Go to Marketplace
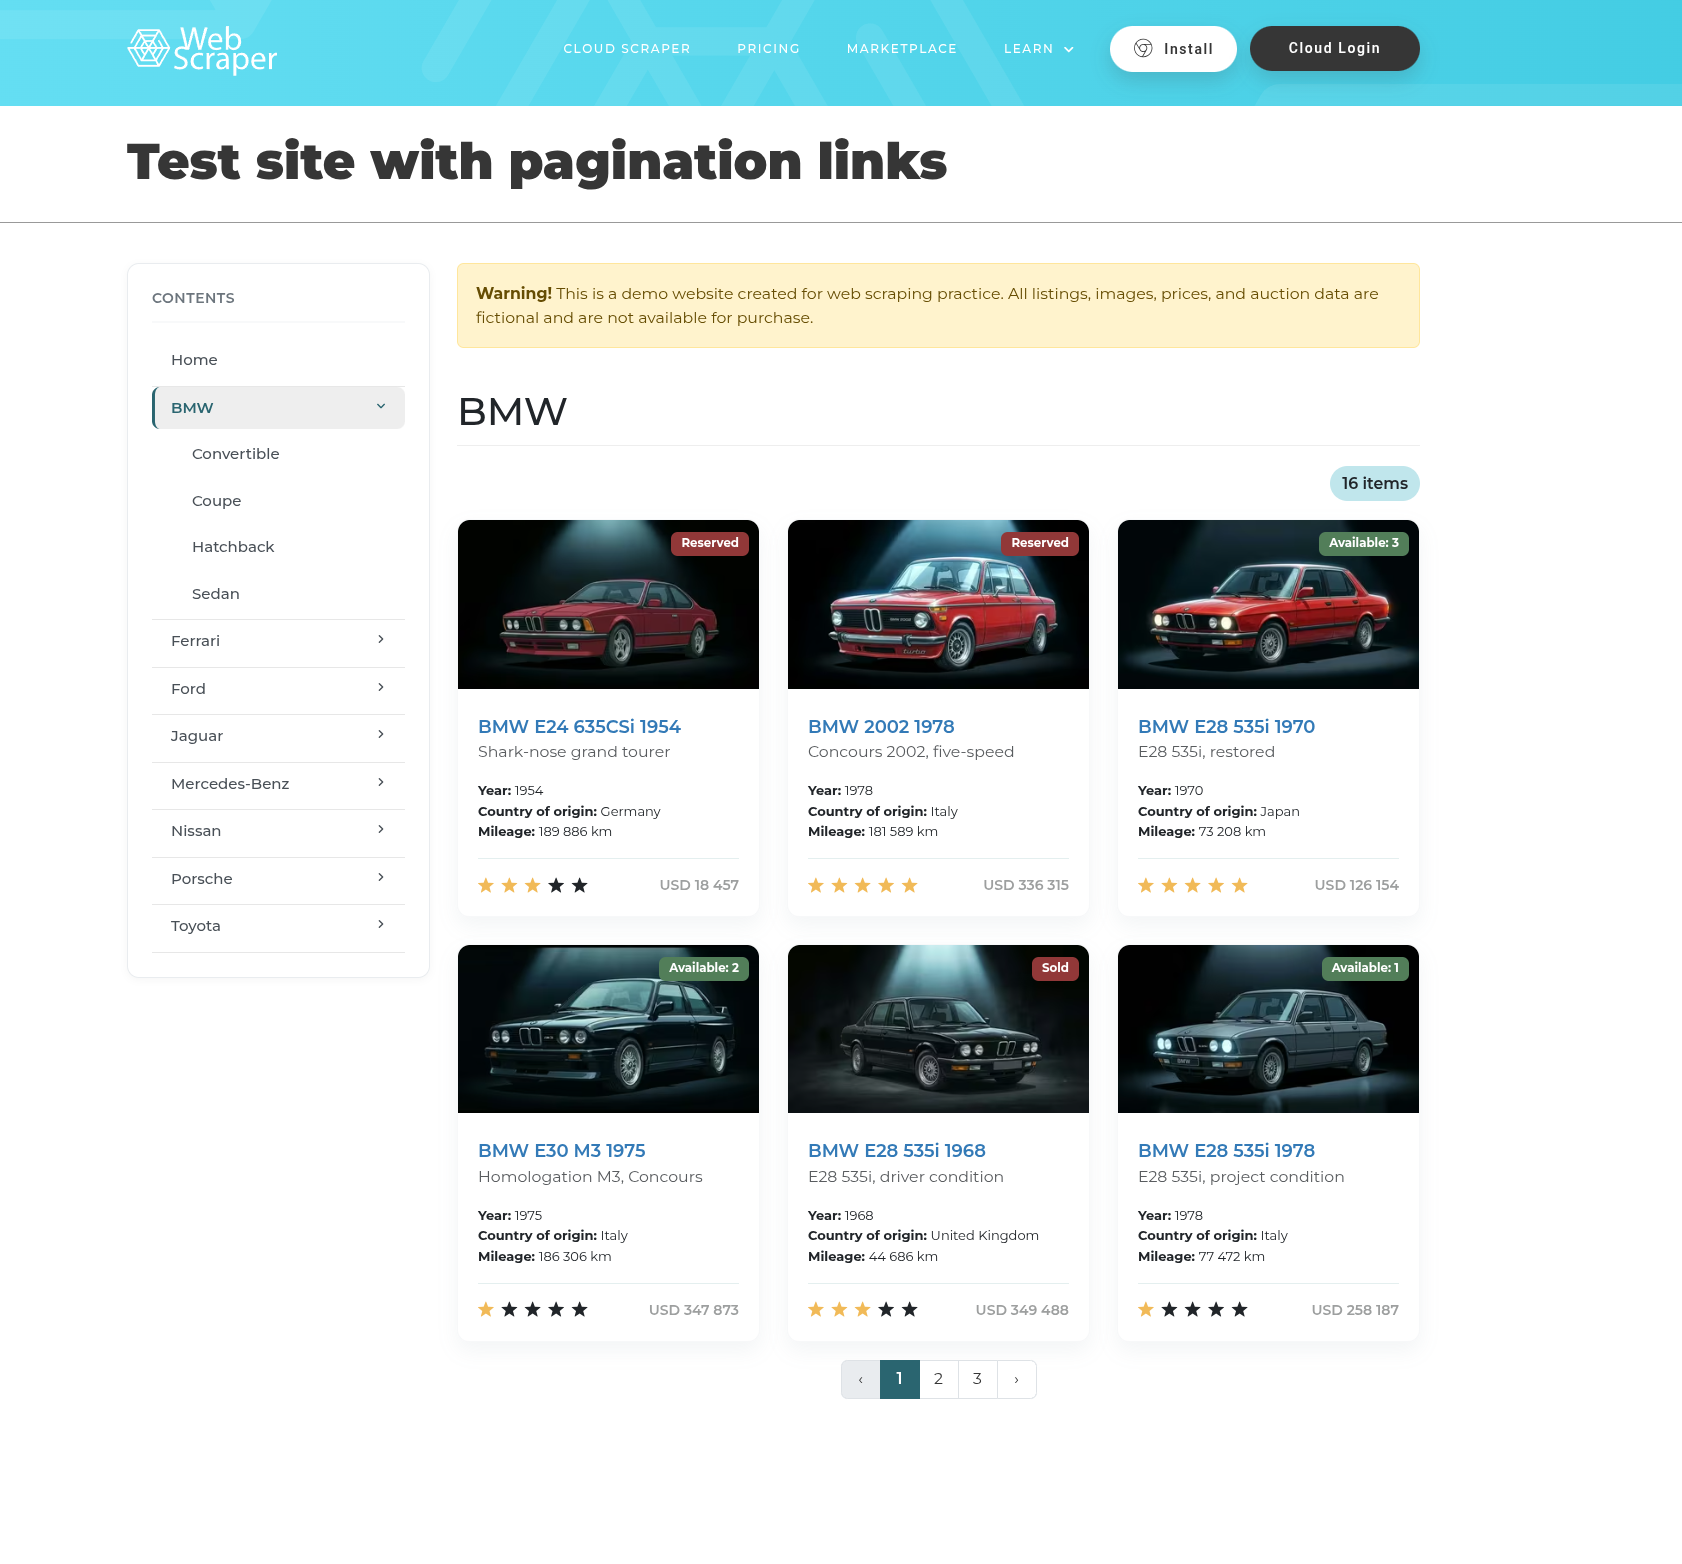Image resolution: width=1682 pixels, height=1564 pixels. pyautogui.click(x=902, y=49)
